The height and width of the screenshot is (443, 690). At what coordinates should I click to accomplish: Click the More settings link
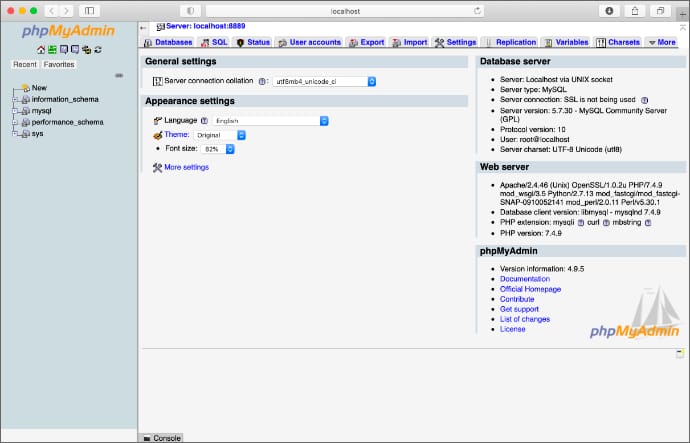click(186, 167)
